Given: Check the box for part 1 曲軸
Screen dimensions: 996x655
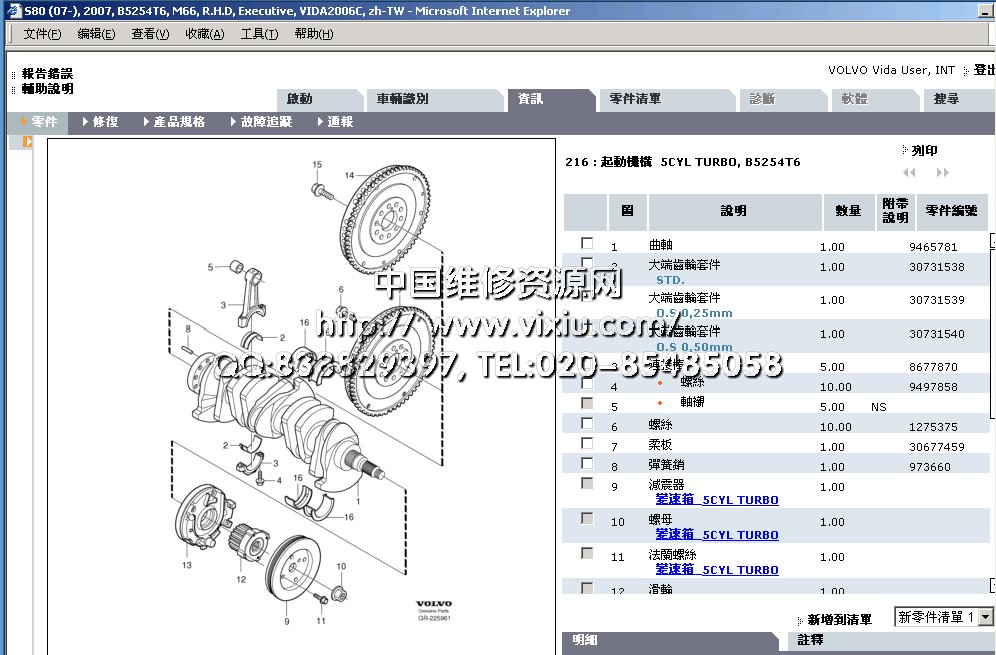Looking at the screenshot, I should pyautogui.click(x=587, y=243).
